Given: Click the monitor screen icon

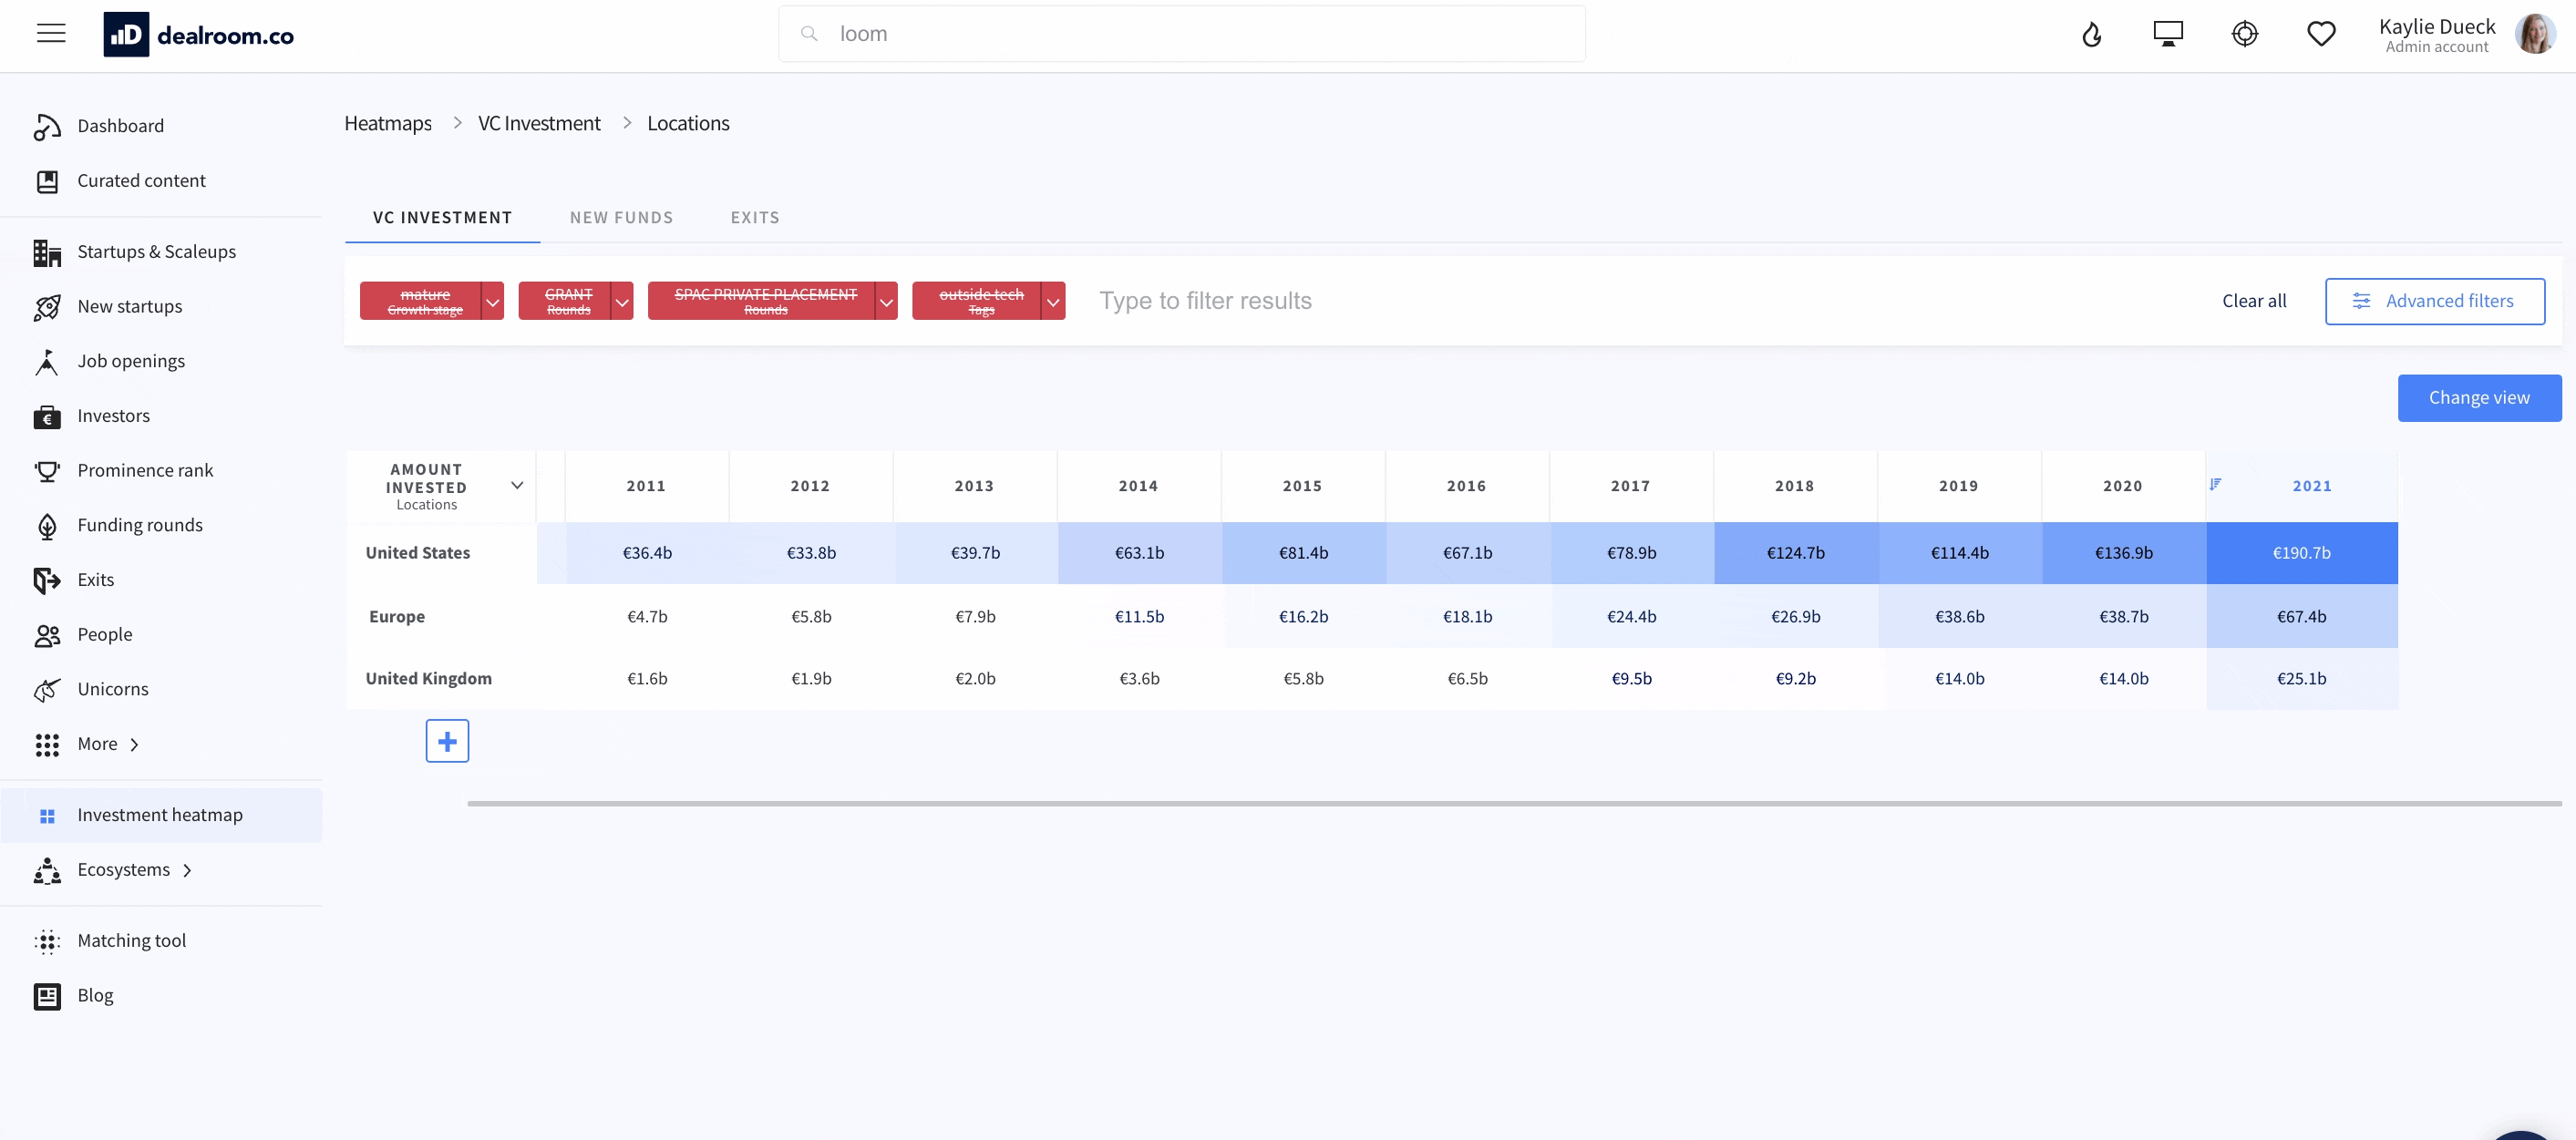Looking at the screenshot, I should (x=2167, y=34).
